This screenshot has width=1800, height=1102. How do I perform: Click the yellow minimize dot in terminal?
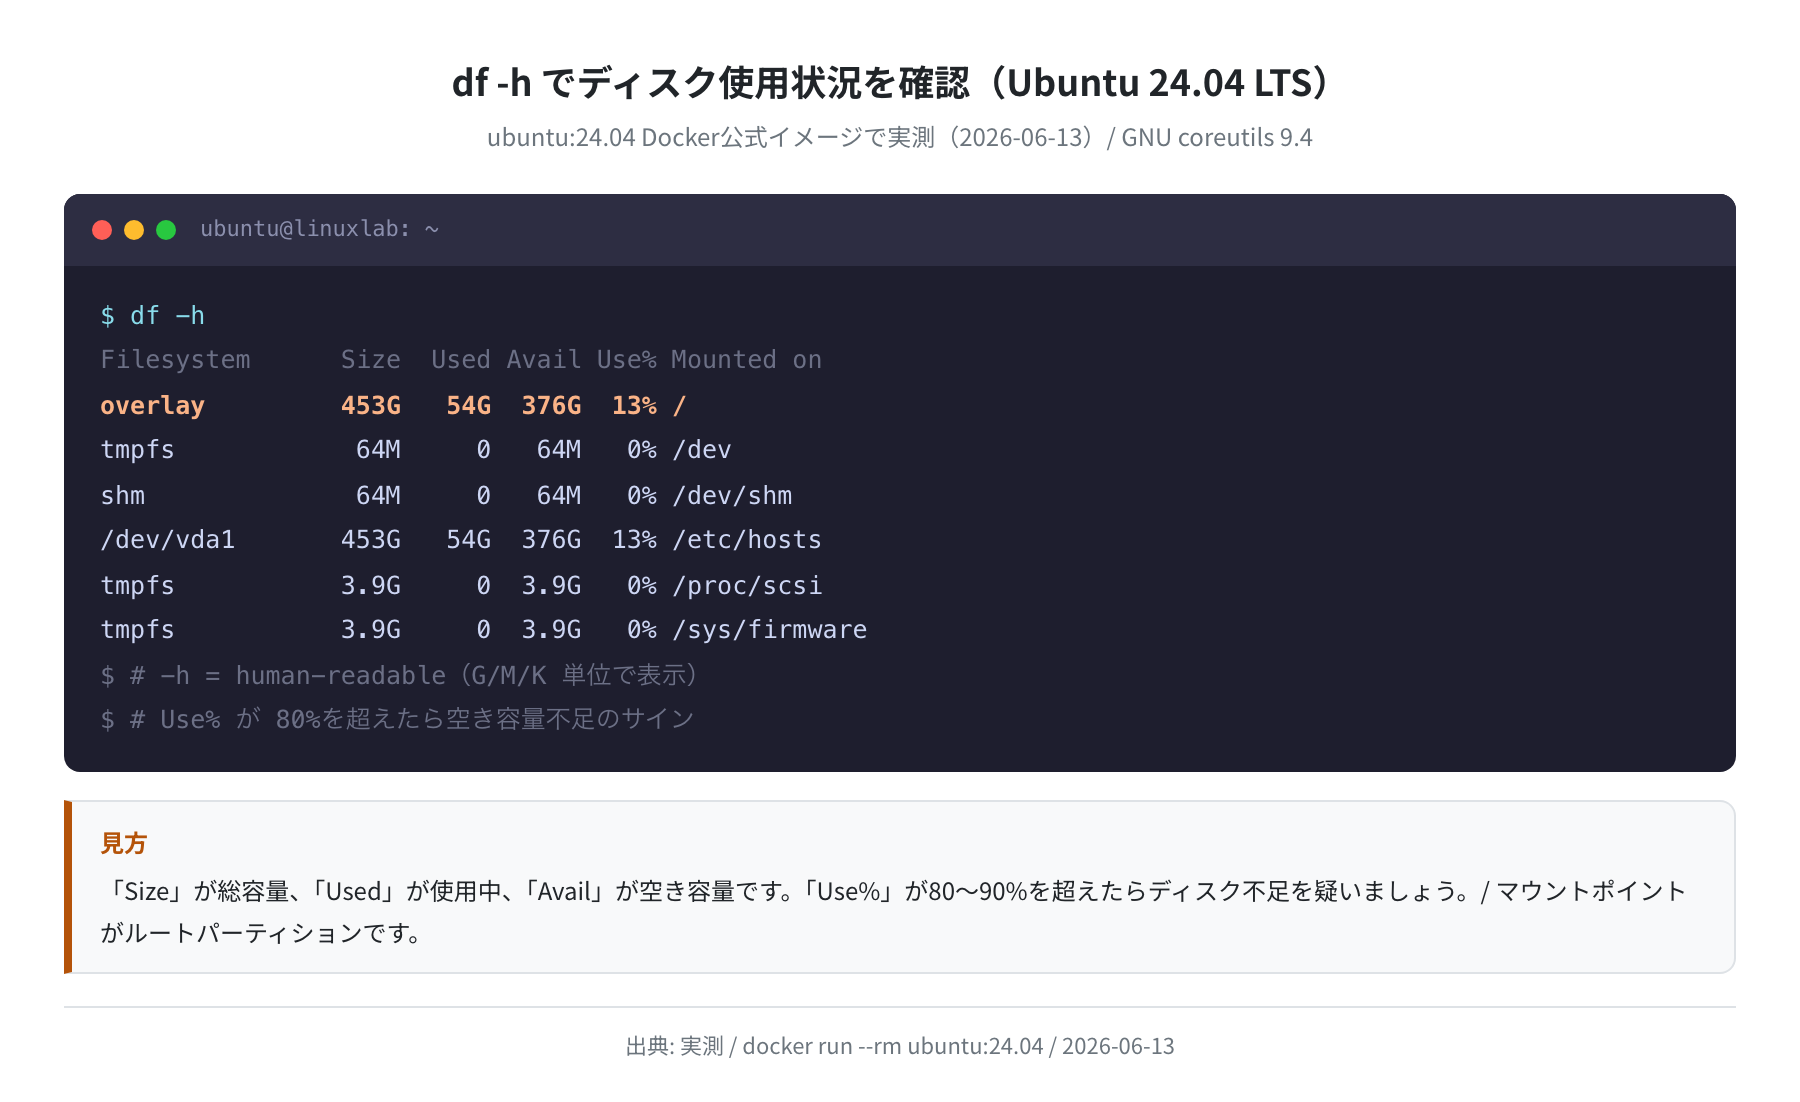pos(134,230)
